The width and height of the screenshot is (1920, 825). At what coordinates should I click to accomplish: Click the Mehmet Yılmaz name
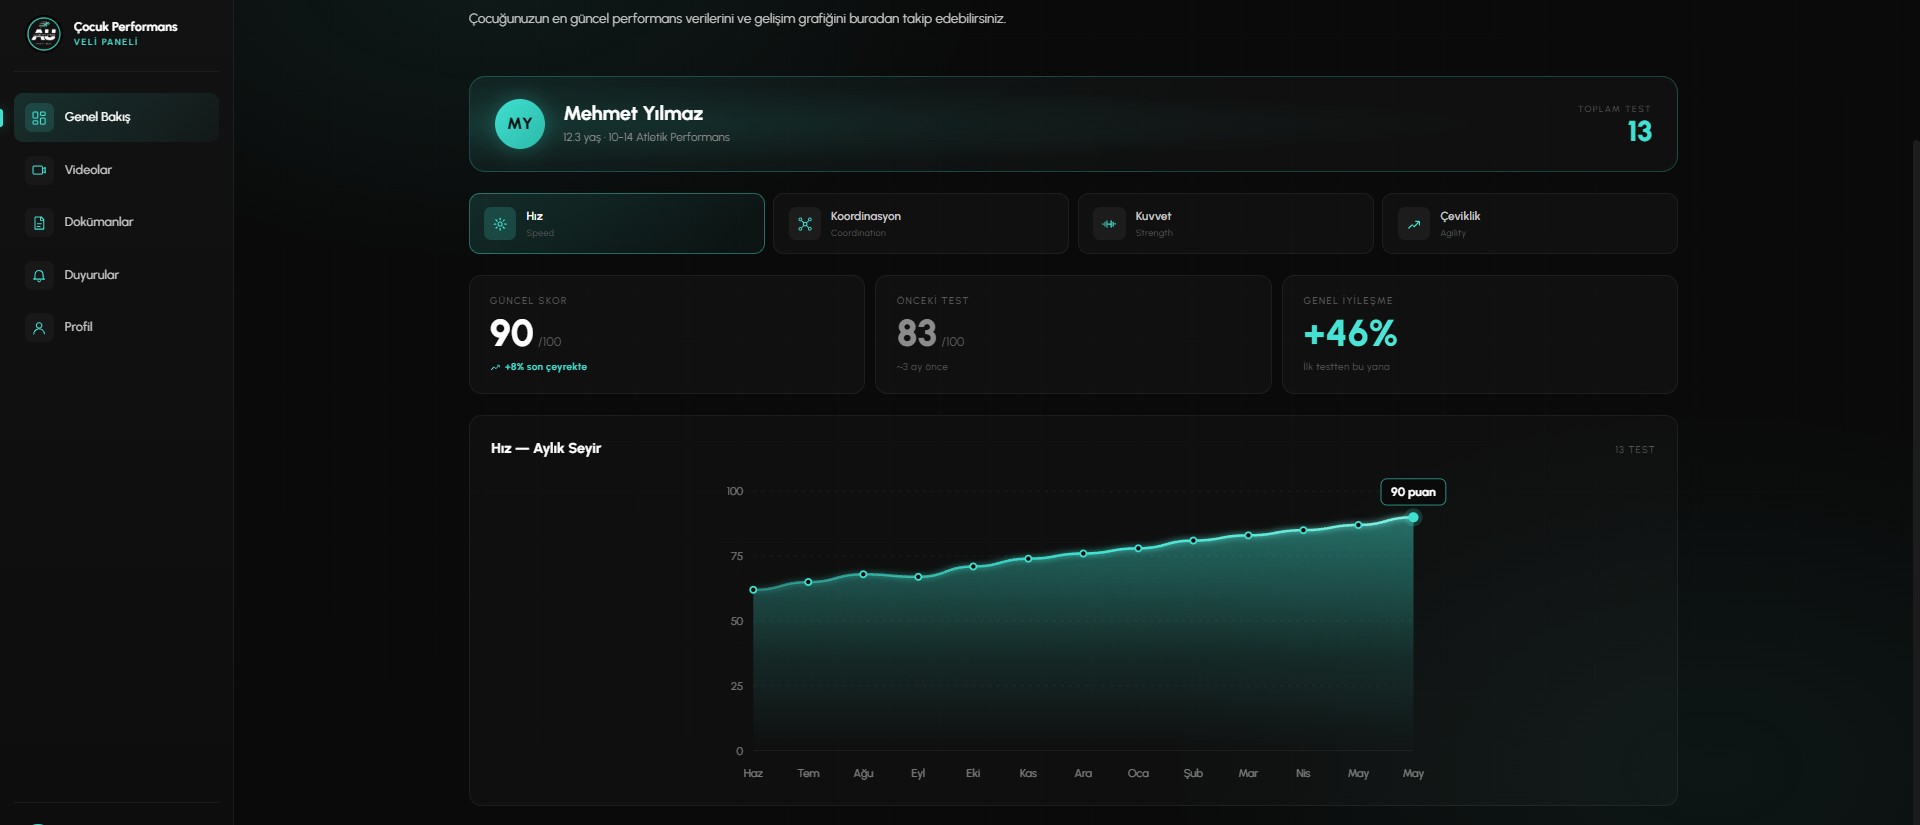(x=633, y=113)
